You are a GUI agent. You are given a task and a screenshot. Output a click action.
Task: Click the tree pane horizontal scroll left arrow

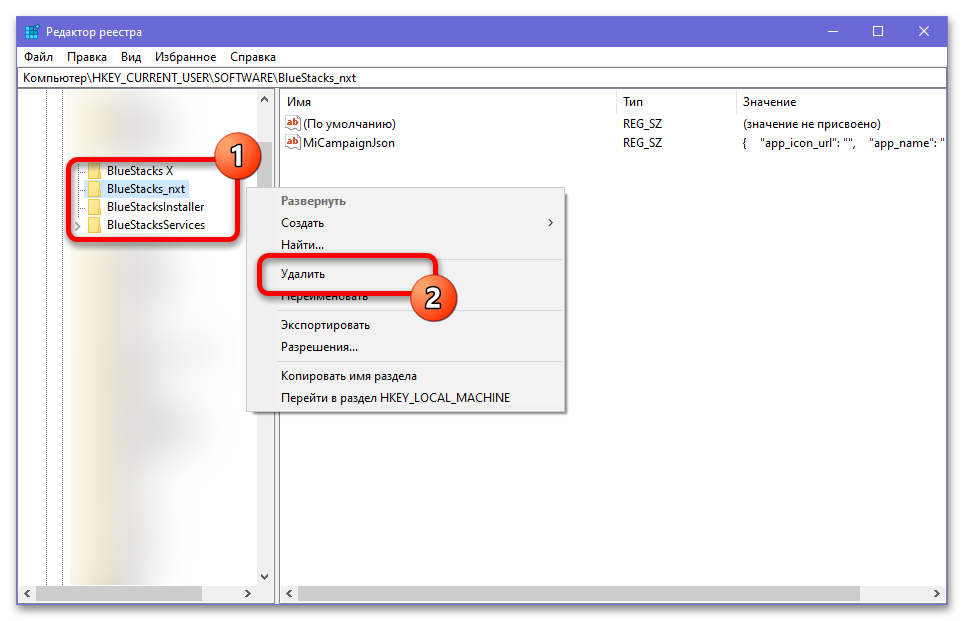[x=27, y=593]
